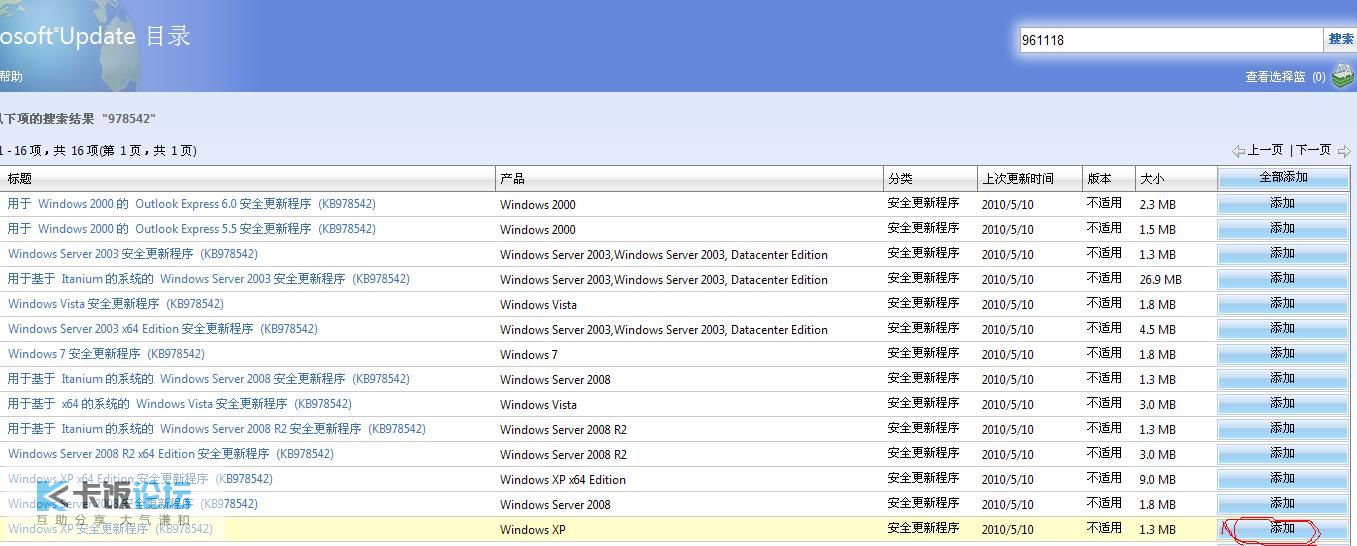The width and height of the screenshot is (1357, 546).
Task: Click the previous page left arrow icon
Action: (x=1239, y=151)
